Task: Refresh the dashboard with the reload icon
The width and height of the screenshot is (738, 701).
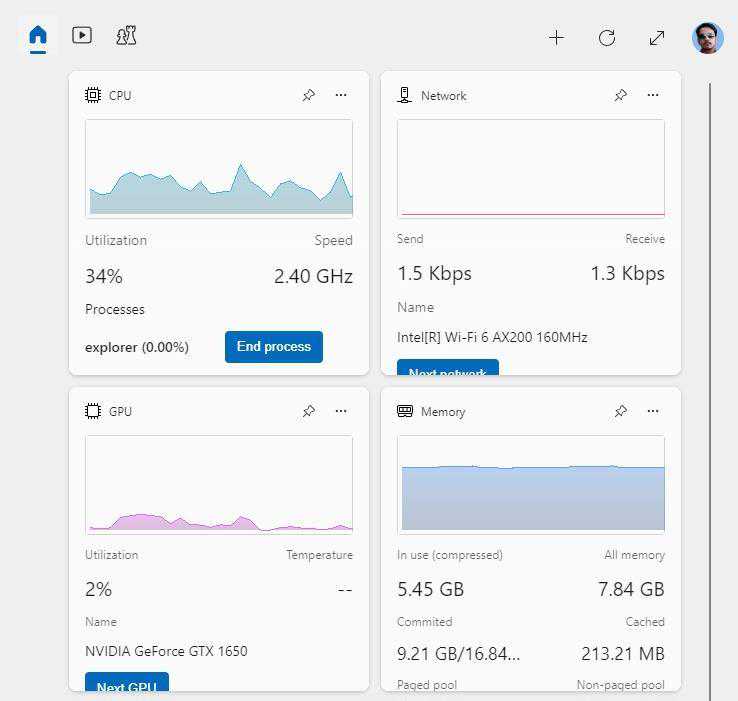Action: pos(607,38)
